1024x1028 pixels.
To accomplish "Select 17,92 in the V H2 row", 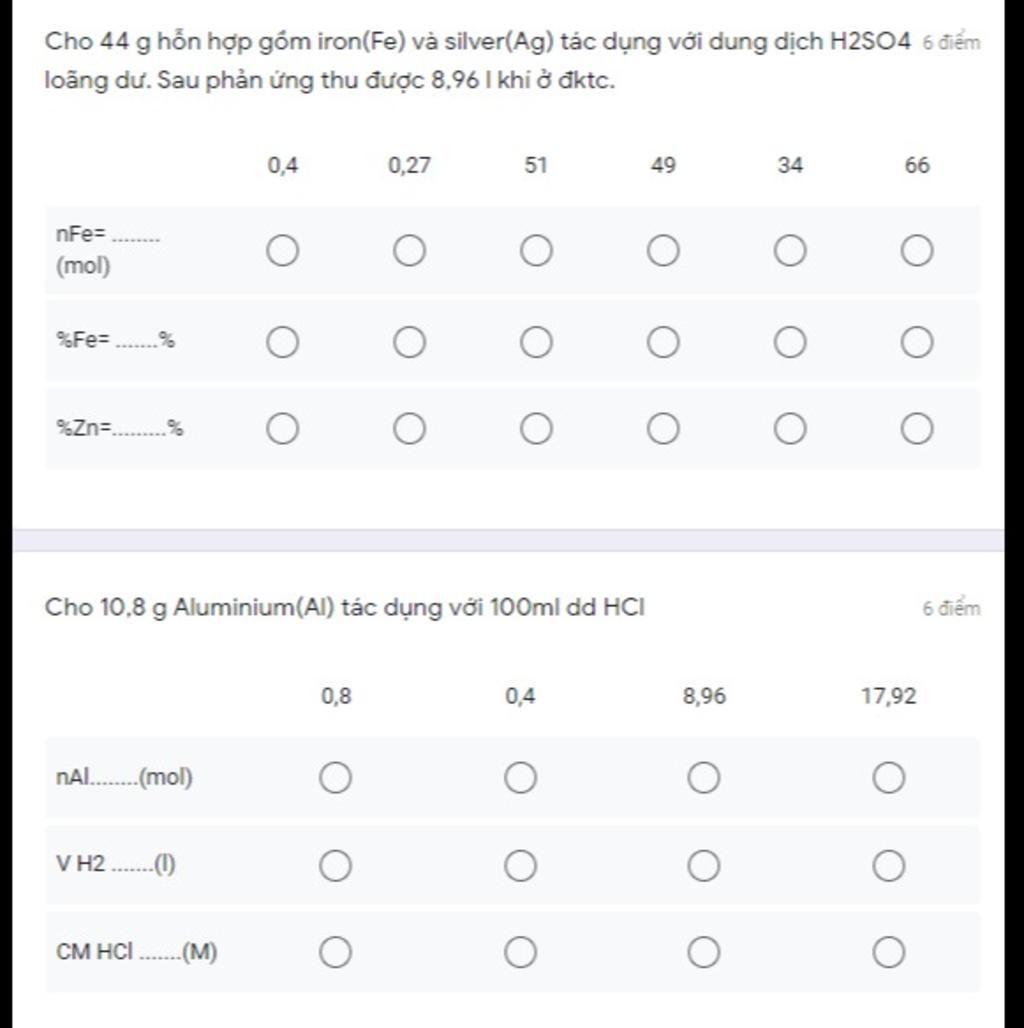I will (889, 865).
